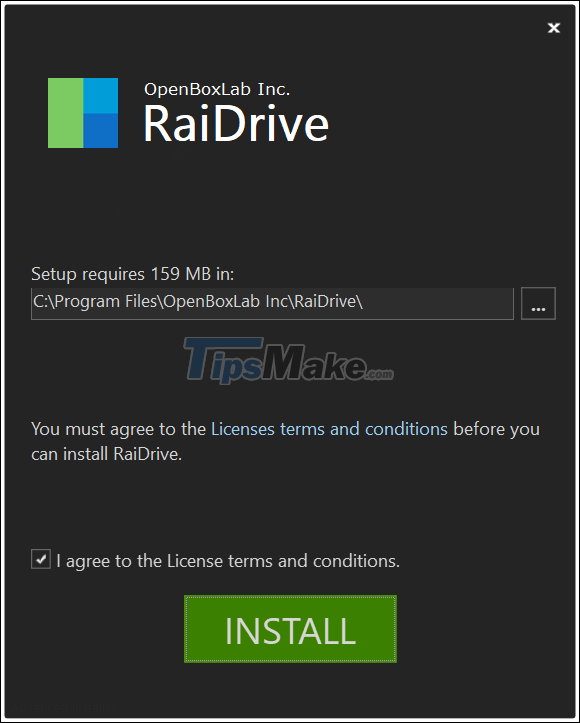This screenshot has width=580, height=723.
Task: Click the 'I agree to the License terms' label
Action: pos(228,561)
